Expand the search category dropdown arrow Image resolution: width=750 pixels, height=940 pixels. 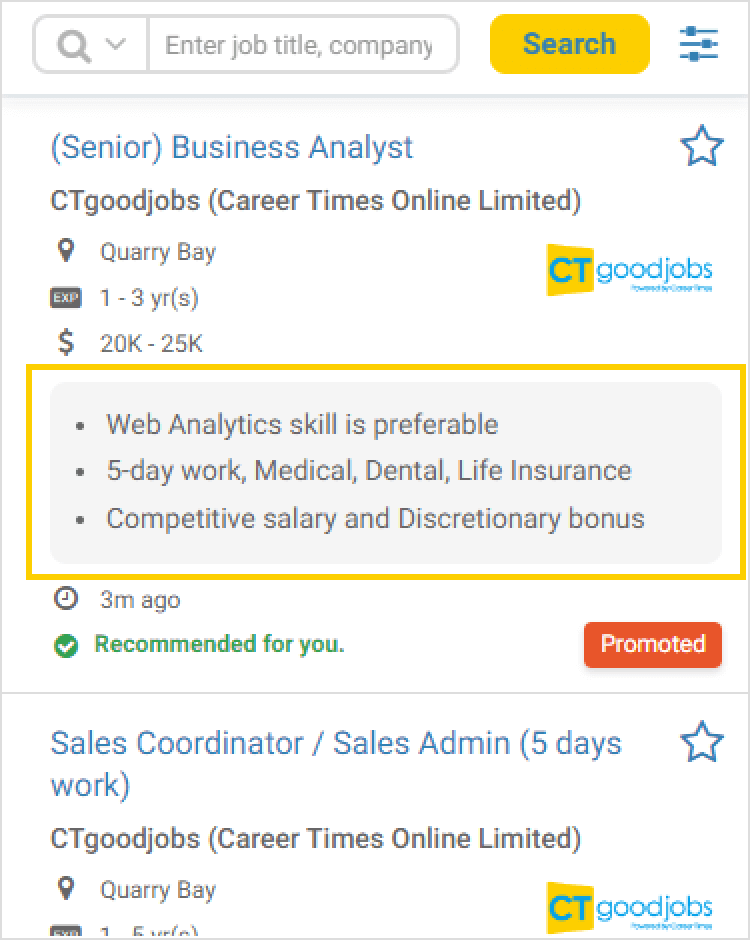click(x=113, y=44)
